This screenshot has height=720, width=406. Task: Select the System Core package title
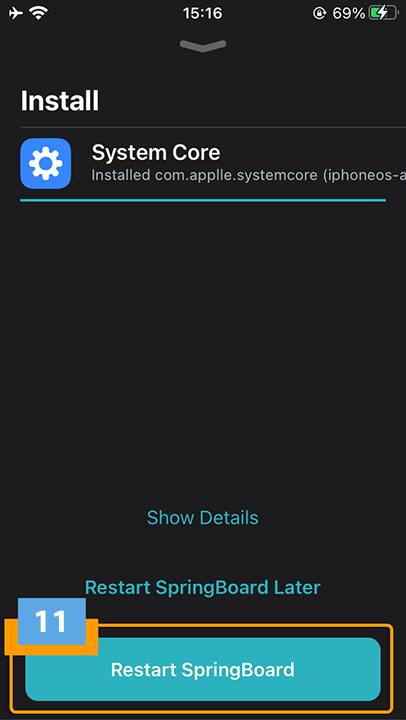(x=156, y=153)
